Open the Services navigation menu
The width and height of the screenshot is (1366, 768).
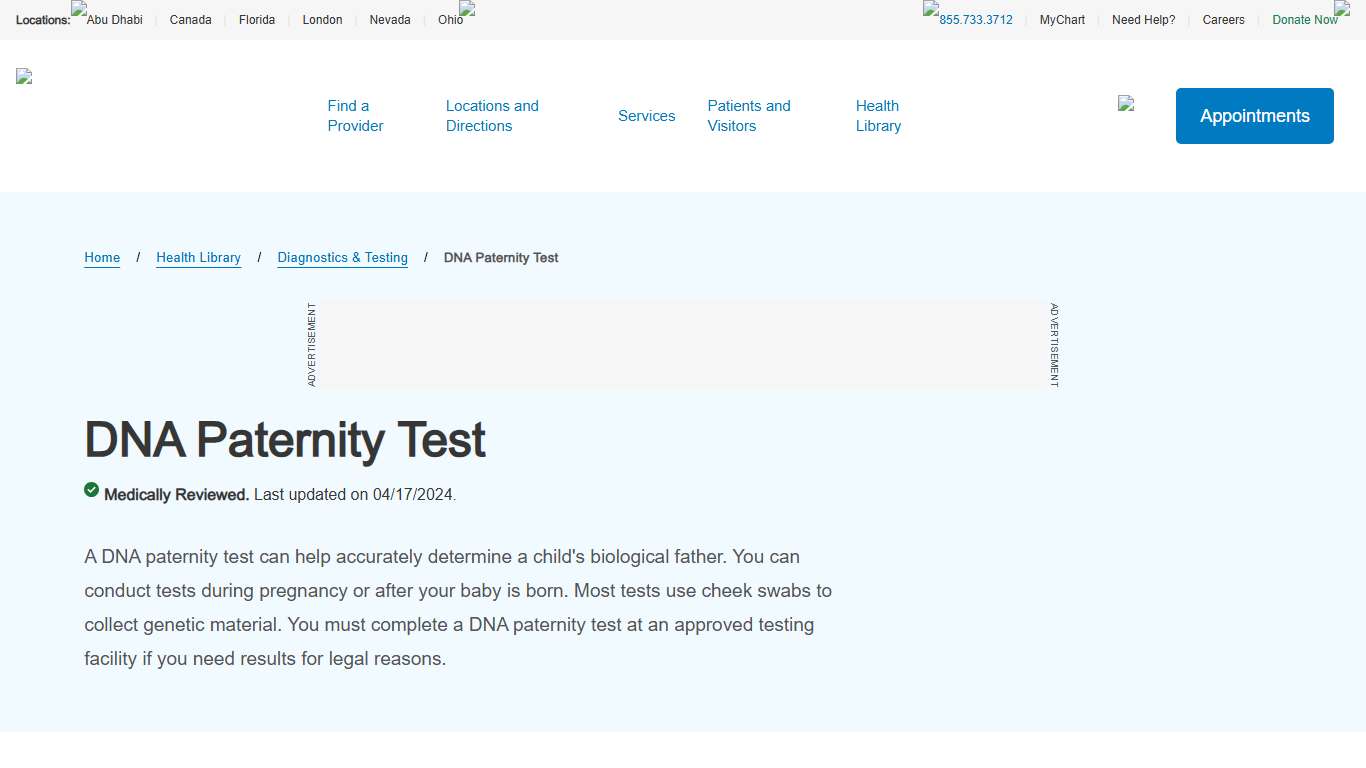coord(646,116)
